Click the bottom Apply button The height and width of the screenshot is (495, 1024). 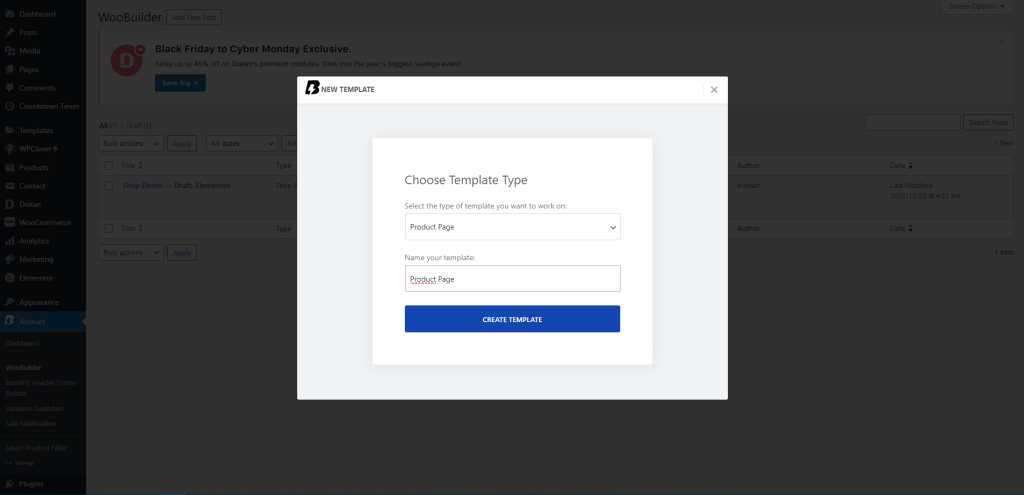[182, 253]
